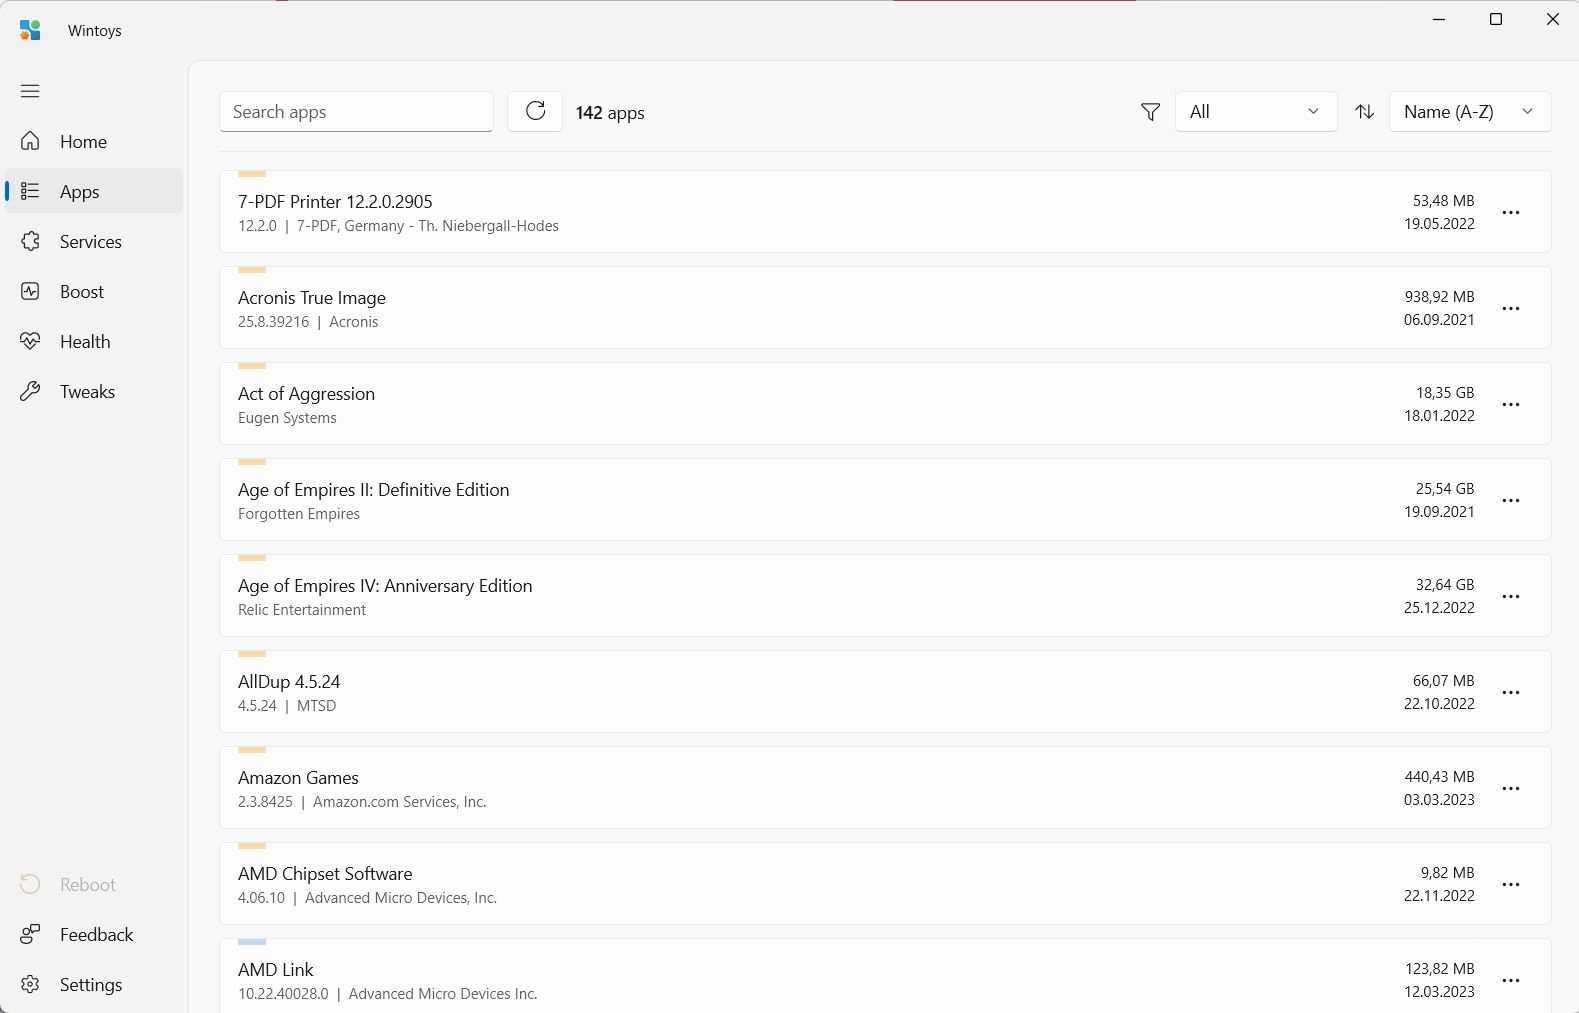Click the 18,35 GB size value

point(1445,393)
